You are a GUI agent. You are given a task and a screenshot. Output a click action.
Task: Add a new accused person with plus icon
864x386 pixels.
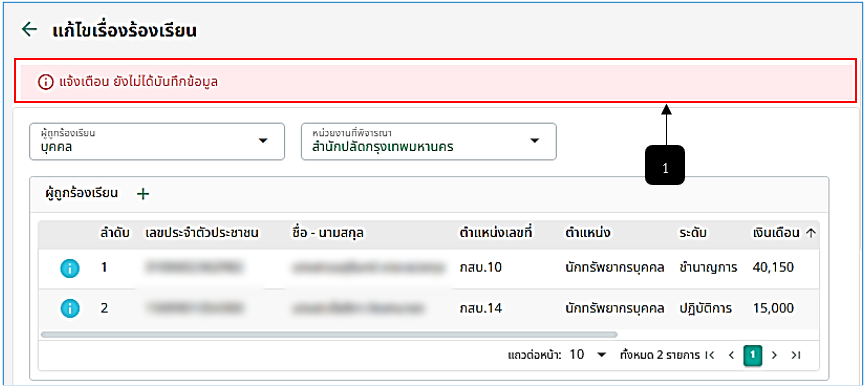tap(143, 194)
